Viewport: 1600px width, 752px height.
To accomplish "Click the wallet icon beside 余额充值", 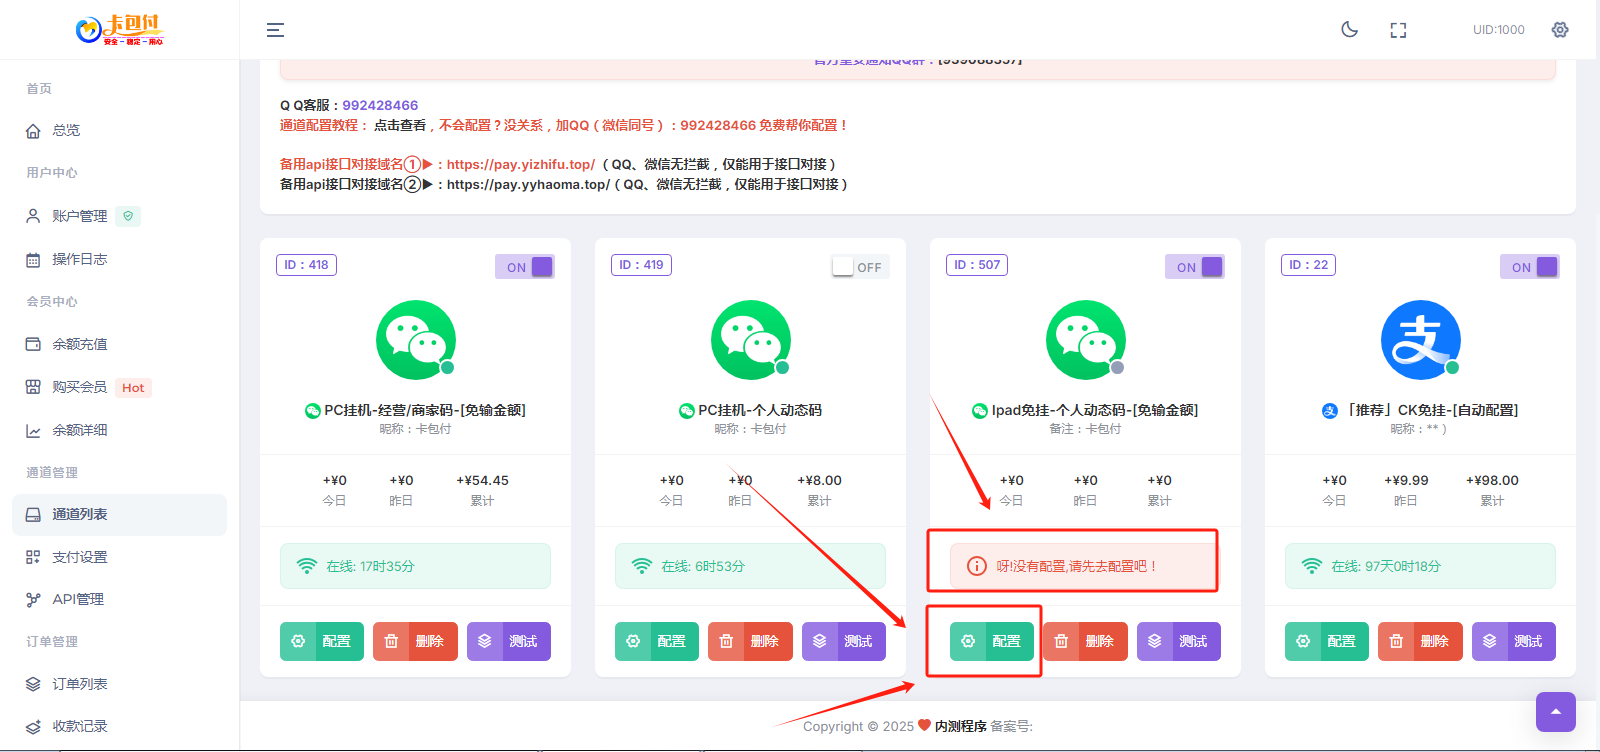I will coord(33,344).
